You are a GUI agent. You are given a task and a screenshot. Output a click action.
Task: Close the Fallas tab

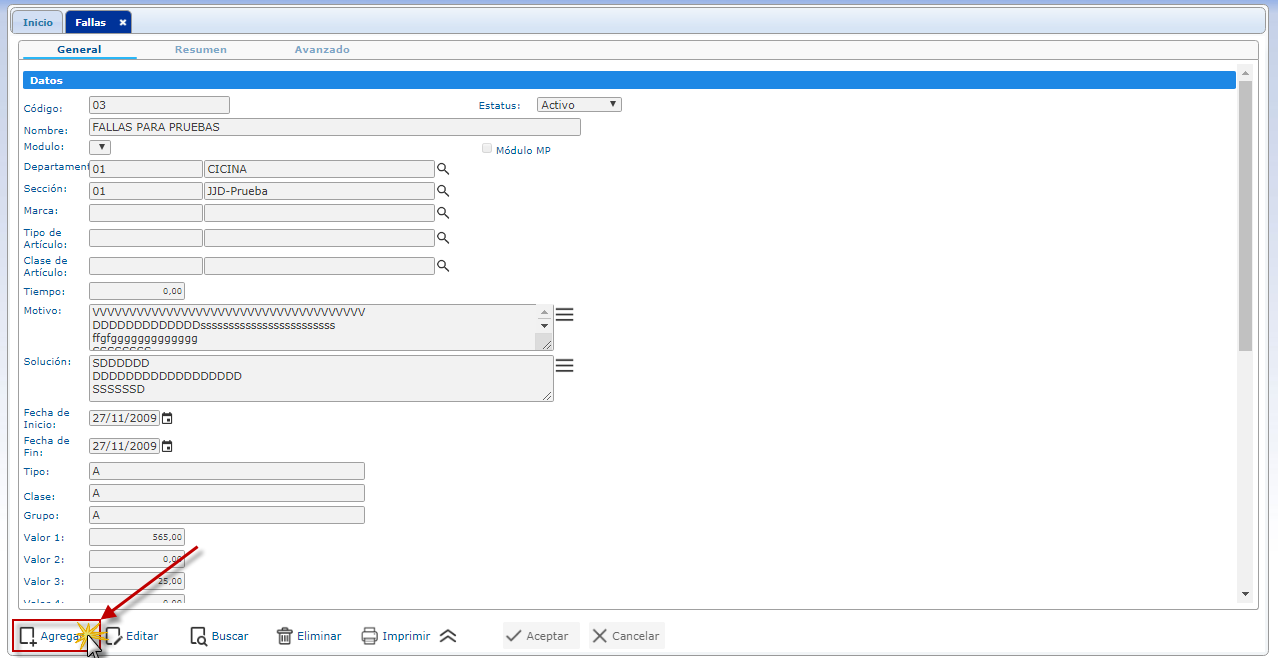click(122, 22)
